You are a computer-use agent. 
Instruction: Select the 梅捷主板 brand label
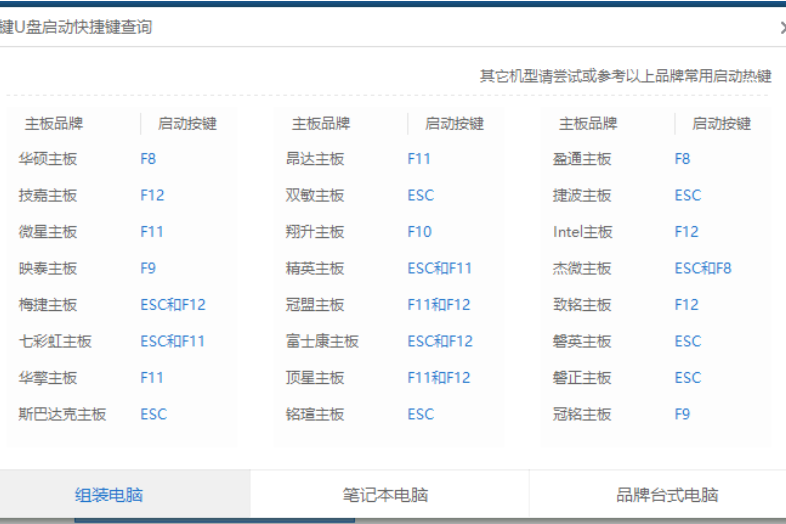click(48, 304)
